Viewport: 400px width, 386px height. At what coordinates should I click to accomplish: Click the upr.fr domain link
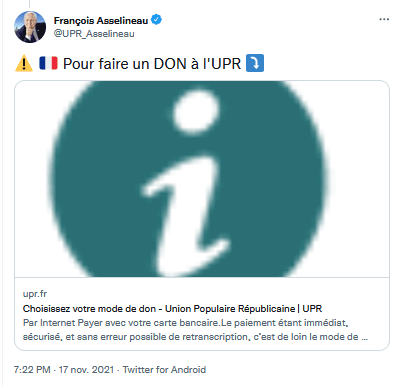[35, 294]
